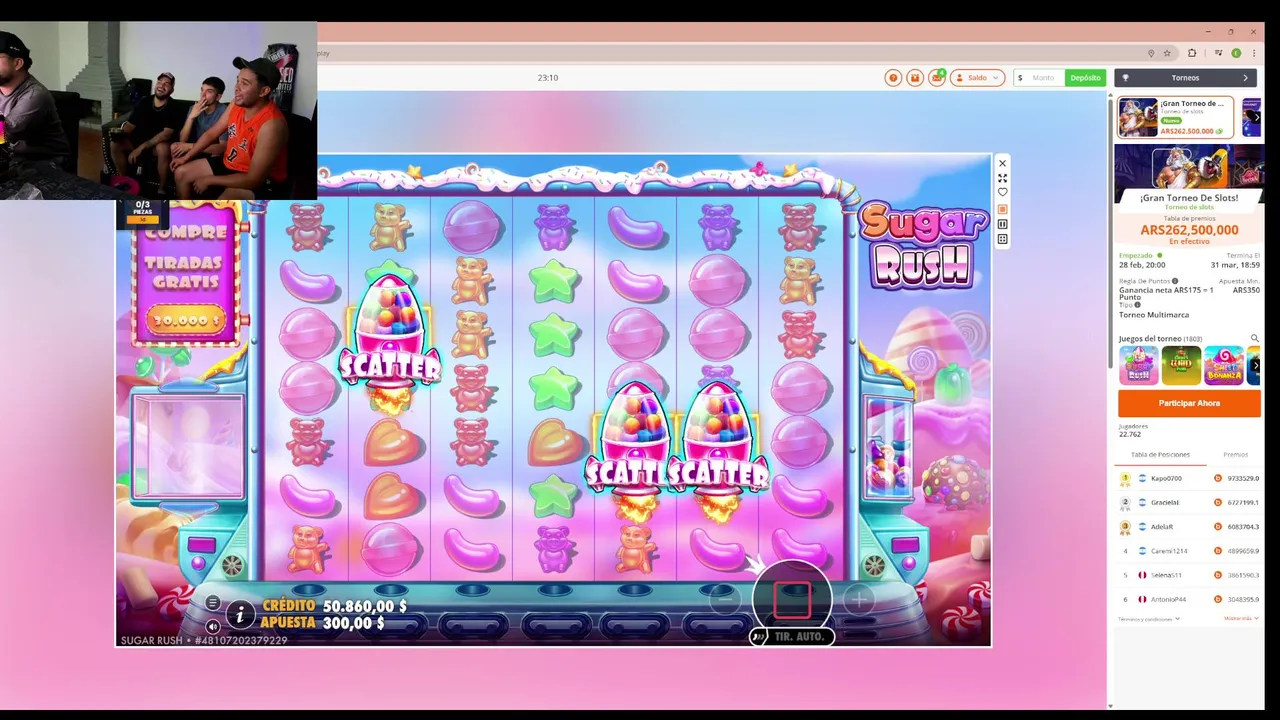Viewport: 1280px width, 720px height.
Task: Expand the Mostrar más link
Action: [1240, 618]
